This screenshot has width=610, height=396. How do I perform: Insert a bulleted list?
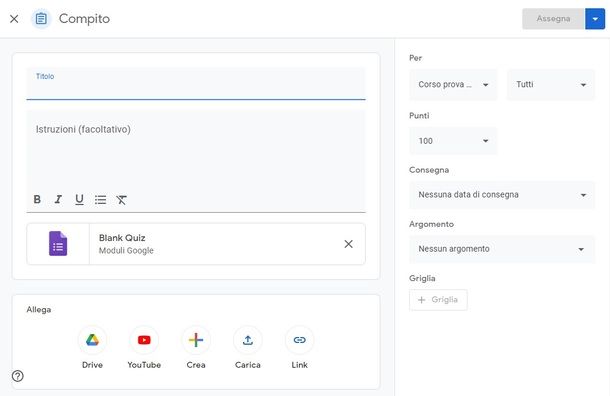point(100,200)
